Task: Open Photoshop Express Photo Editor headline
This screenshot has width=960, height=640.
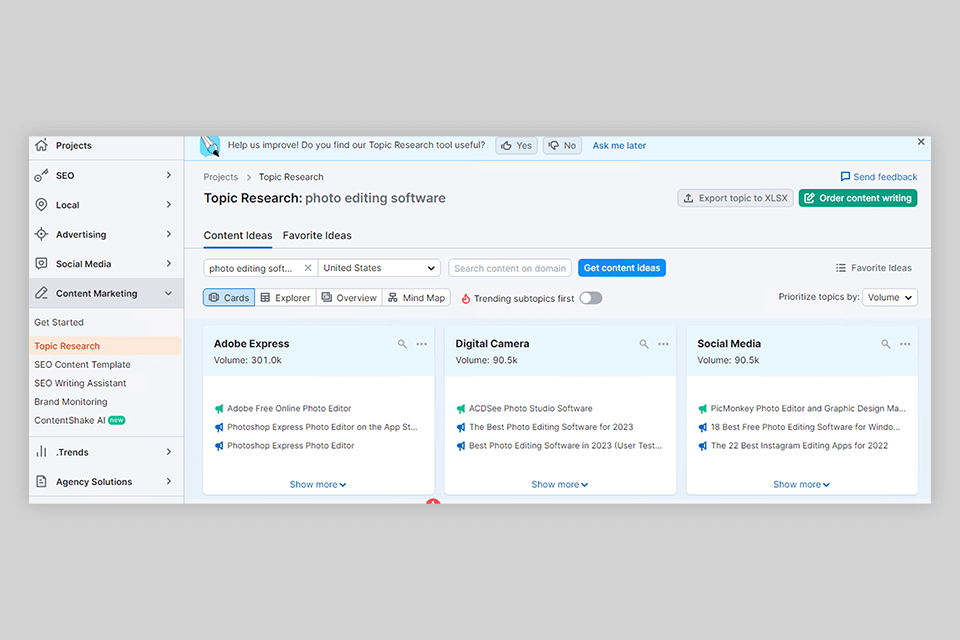Action: click(x=291, y=445)
